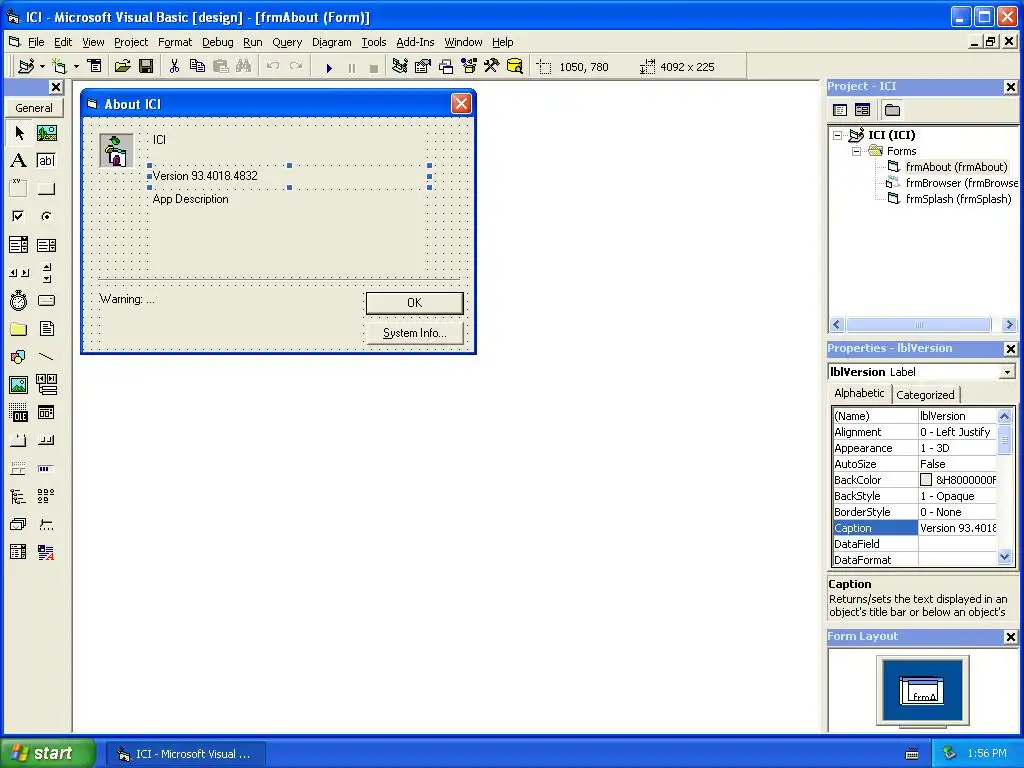Collapse the ICI (ICI) project node

point(837,135)
